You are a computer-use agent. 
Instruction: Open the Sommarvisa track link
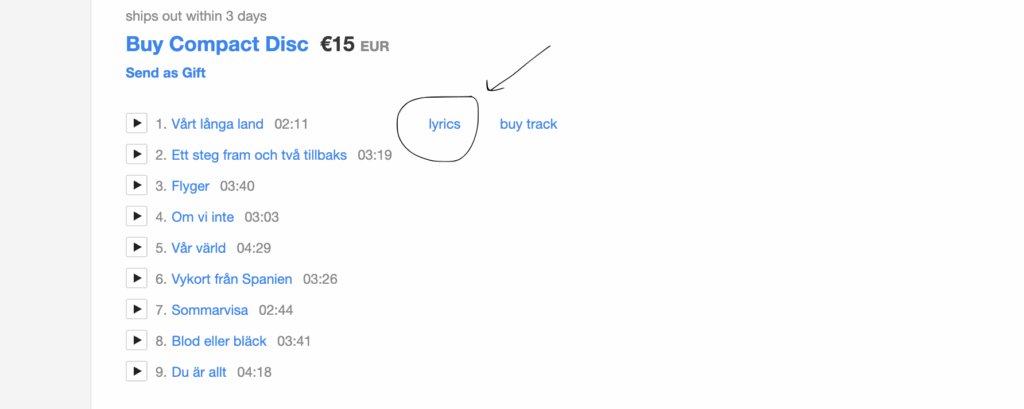210,310
